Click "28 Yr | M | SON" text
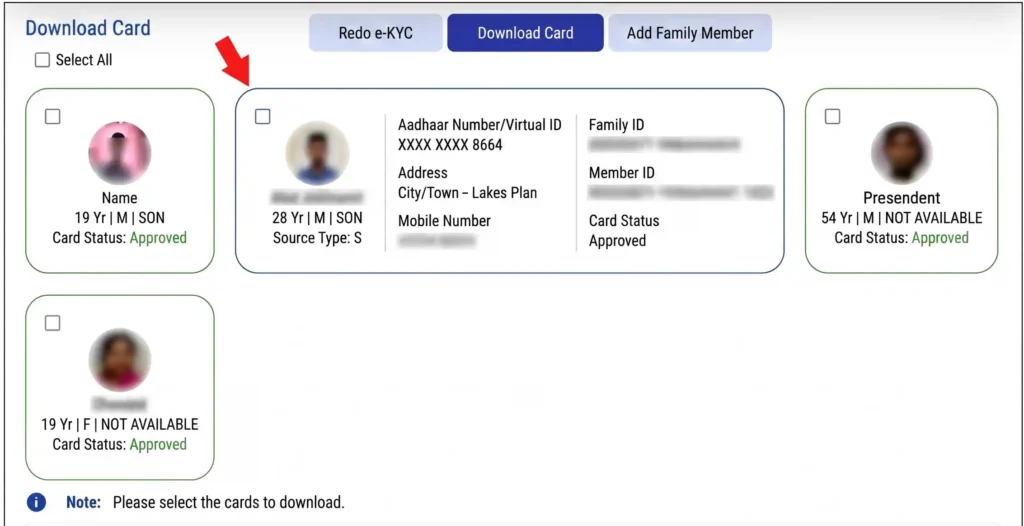 tap(317, 218)
